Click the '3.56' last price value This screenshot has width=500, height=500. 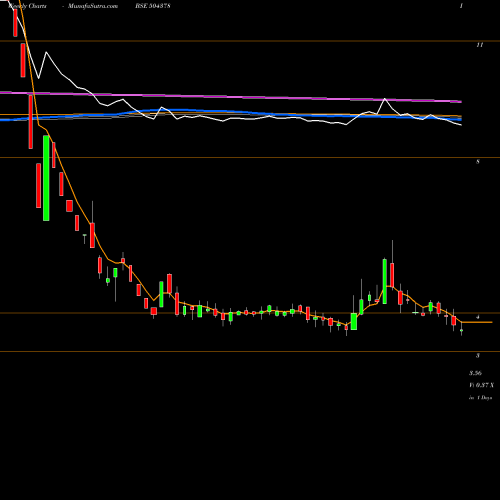[475, 373]
